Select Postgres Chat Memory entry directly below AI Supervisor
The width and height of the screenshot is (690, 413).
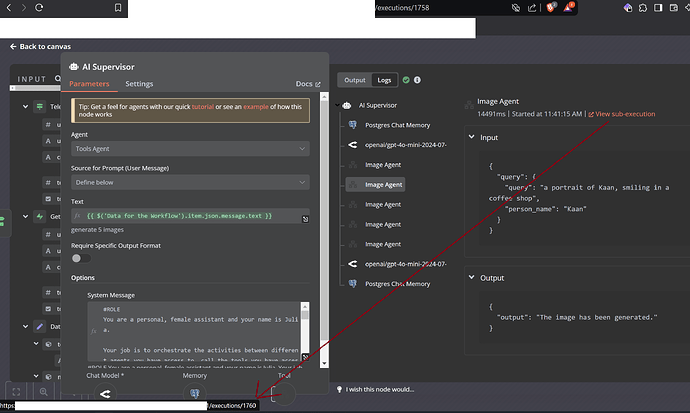click(x=397, y=125)
